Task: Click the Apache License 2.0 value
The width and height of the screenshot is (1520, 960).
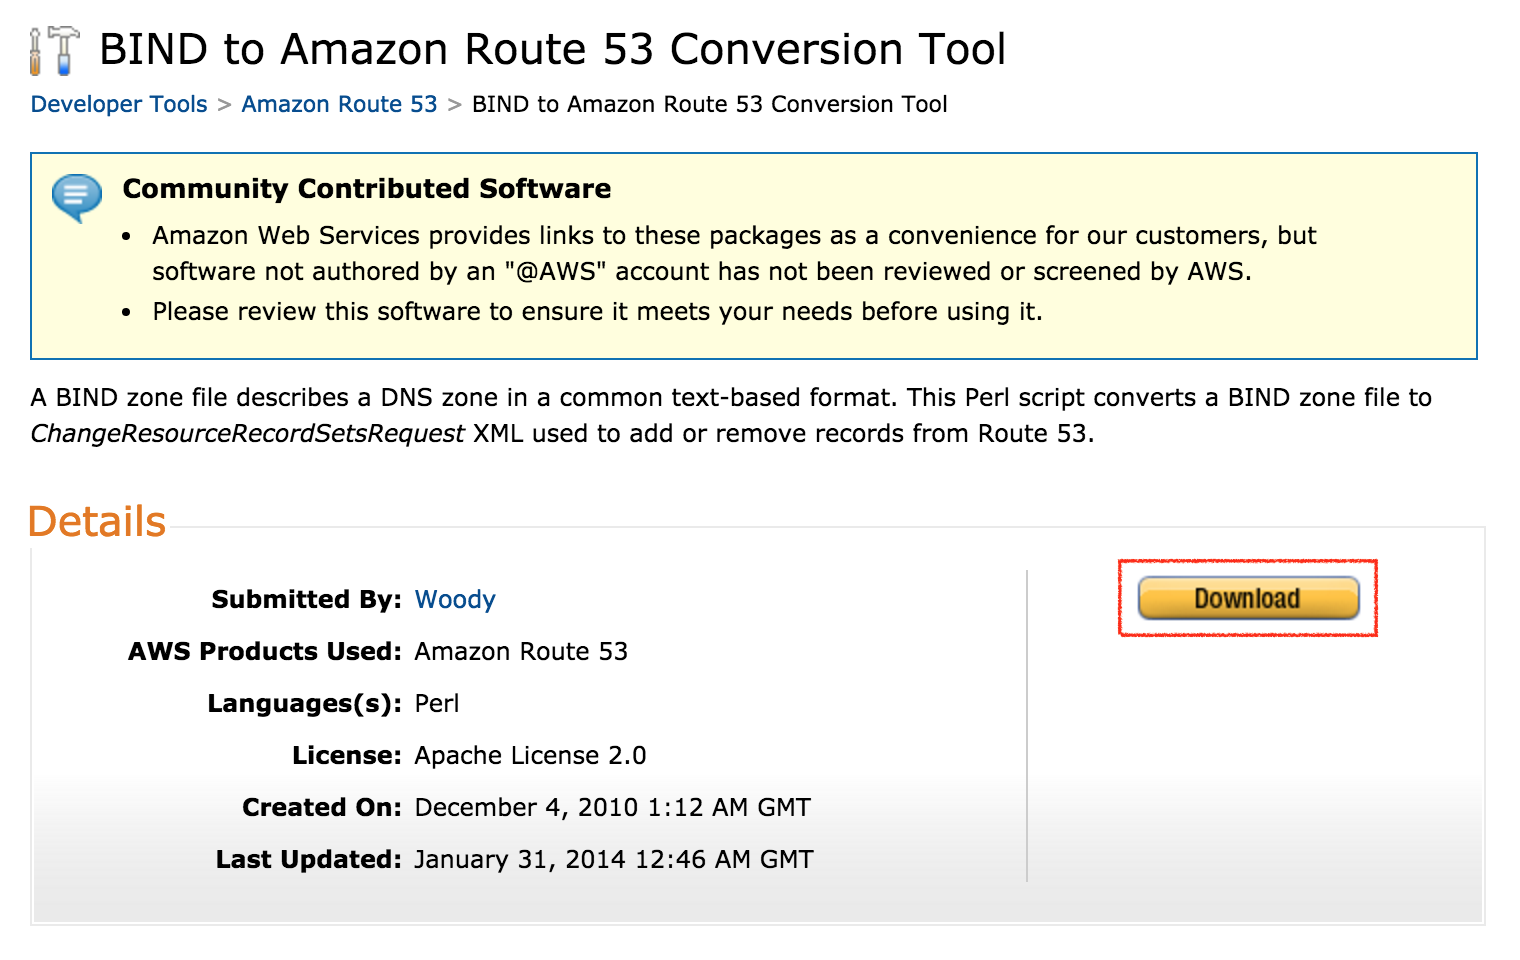Action: click(530, 755)
